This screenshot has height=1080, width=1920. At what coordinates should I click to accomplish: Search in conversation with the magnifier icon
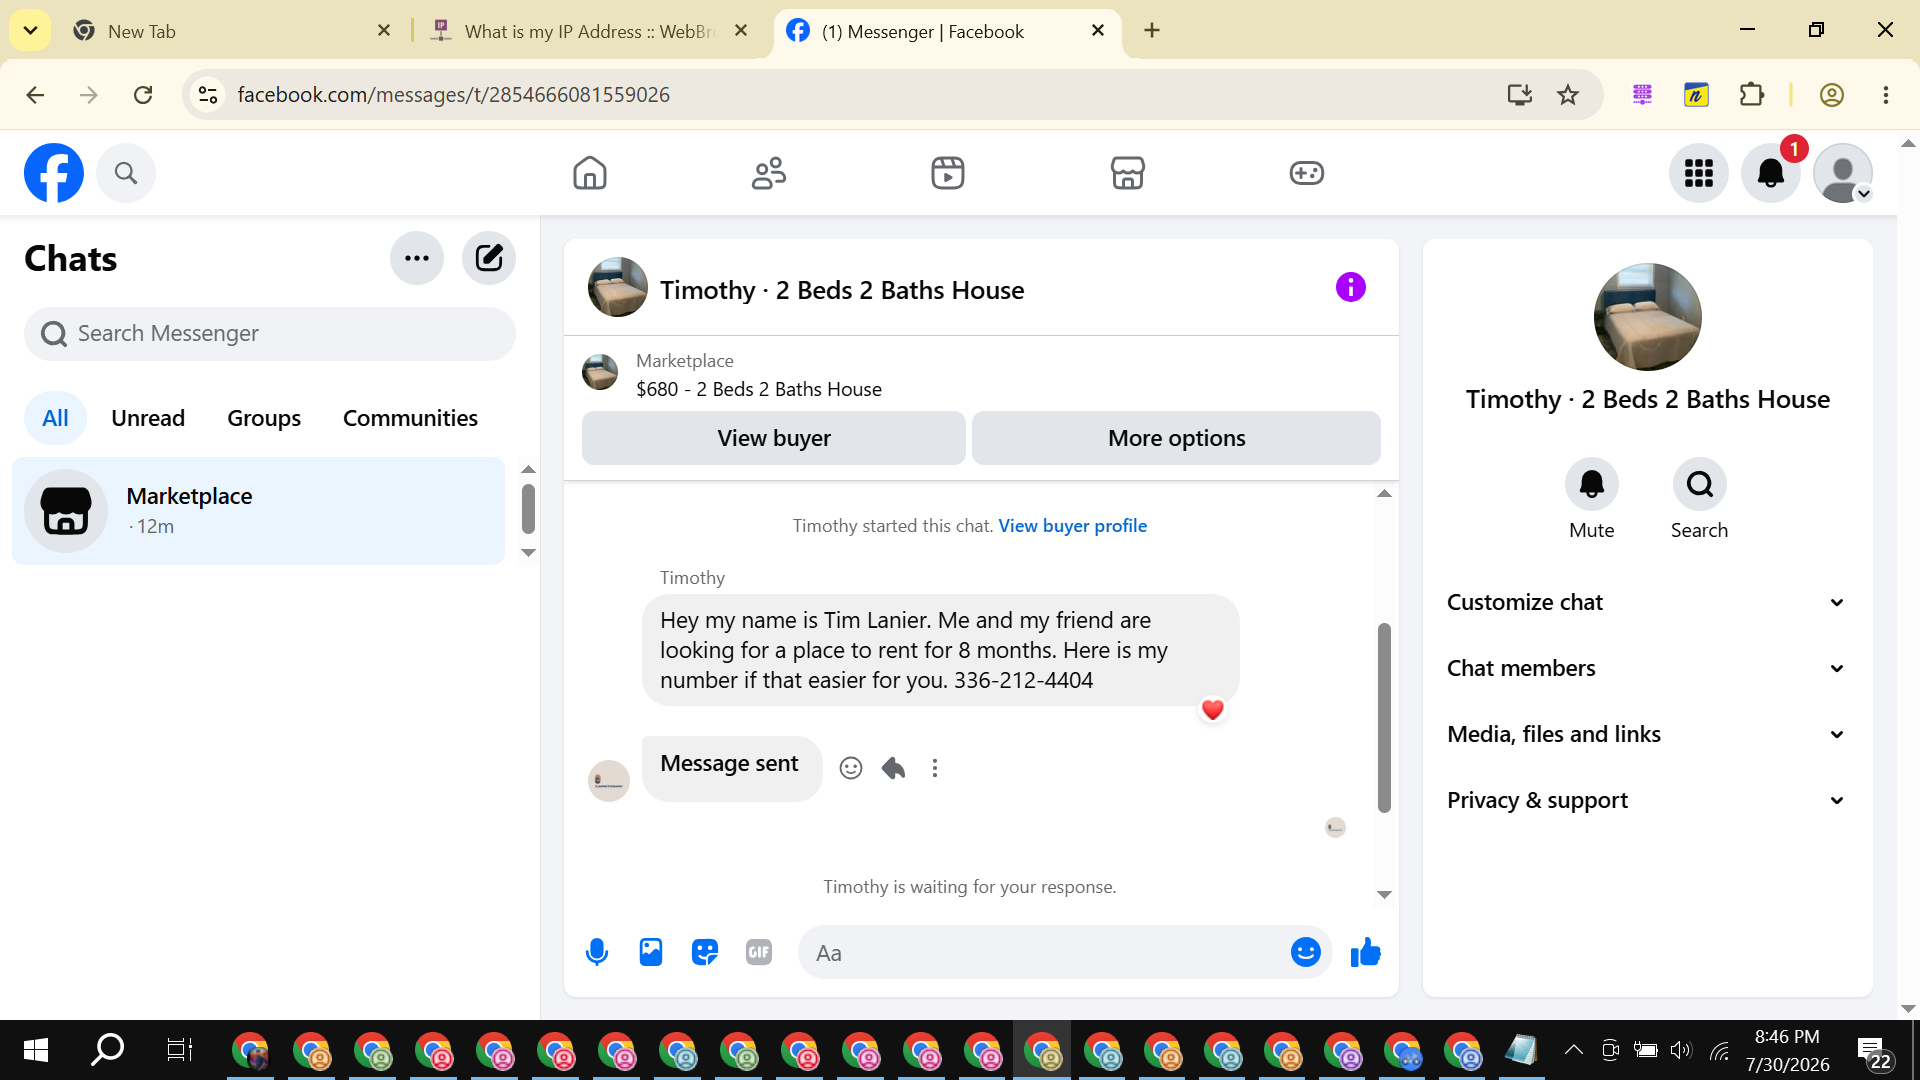(x=1700, y=484)
